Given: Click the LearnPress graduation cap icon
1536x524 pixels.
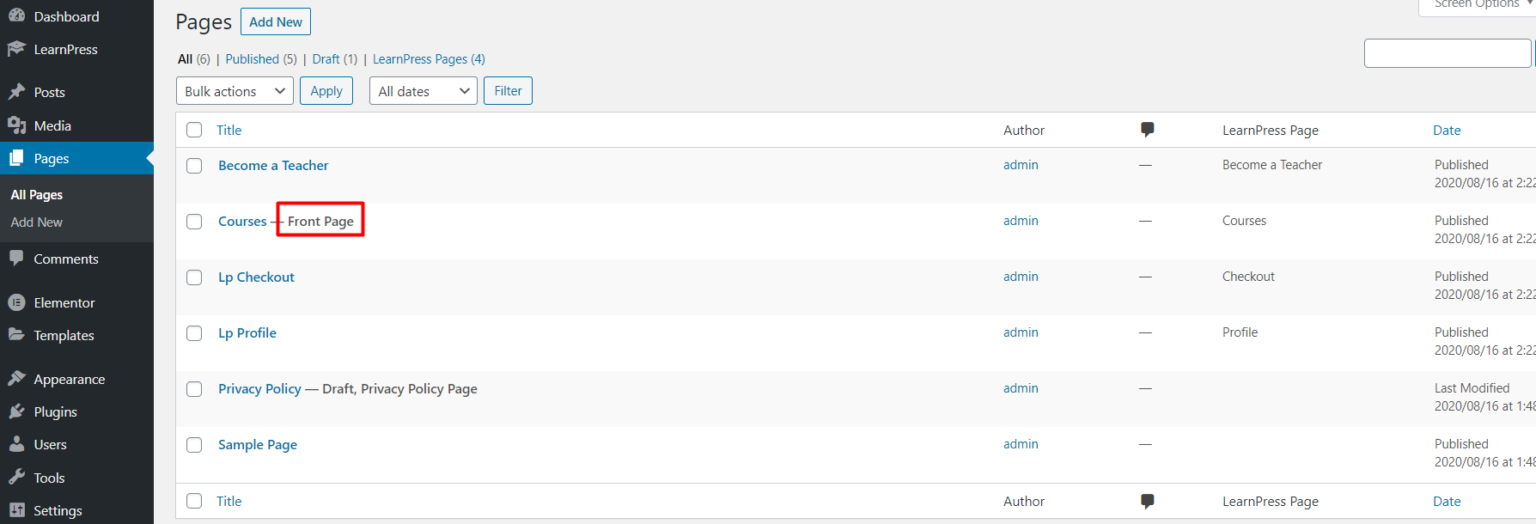Looking at the screenshot, I should pos(16,49).
